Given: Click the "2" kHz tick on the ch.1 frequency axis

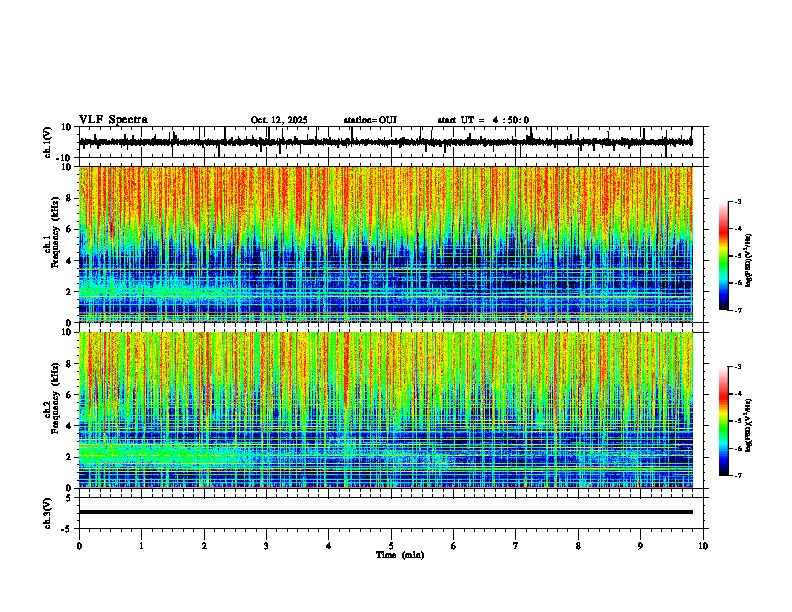Looking at the screenshot, I should pos(69,292).
